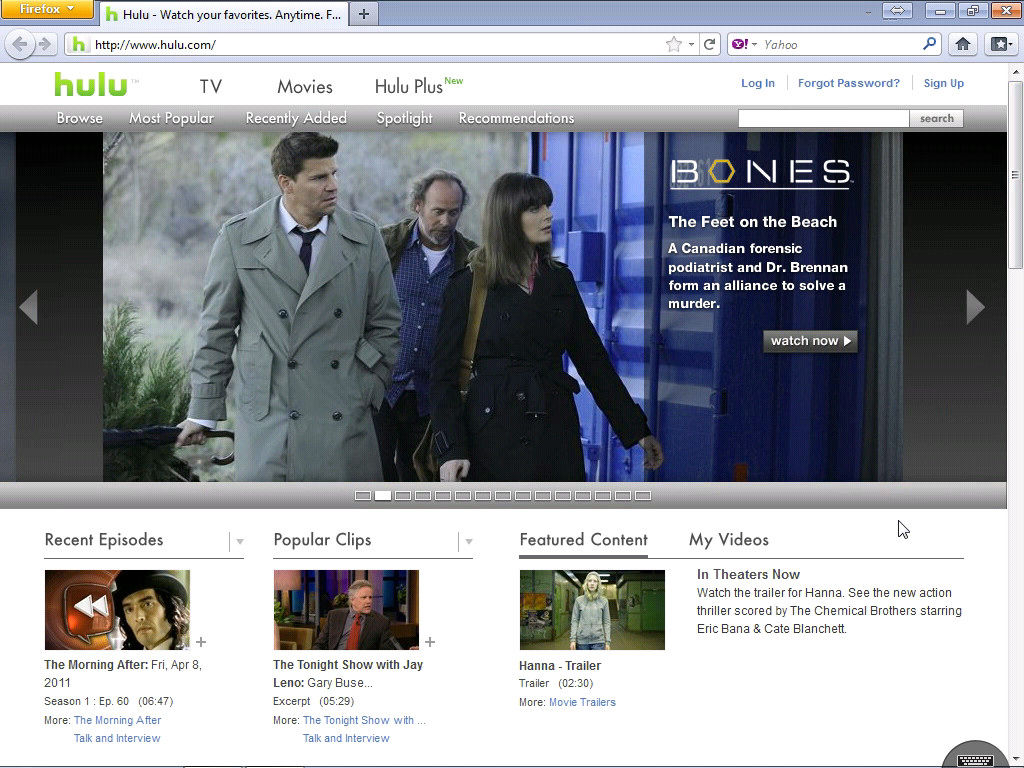Image resolution: width=1024 pixels, height=768 pixels.
Task: Click the Hulu search button
Action: [936, 118]
